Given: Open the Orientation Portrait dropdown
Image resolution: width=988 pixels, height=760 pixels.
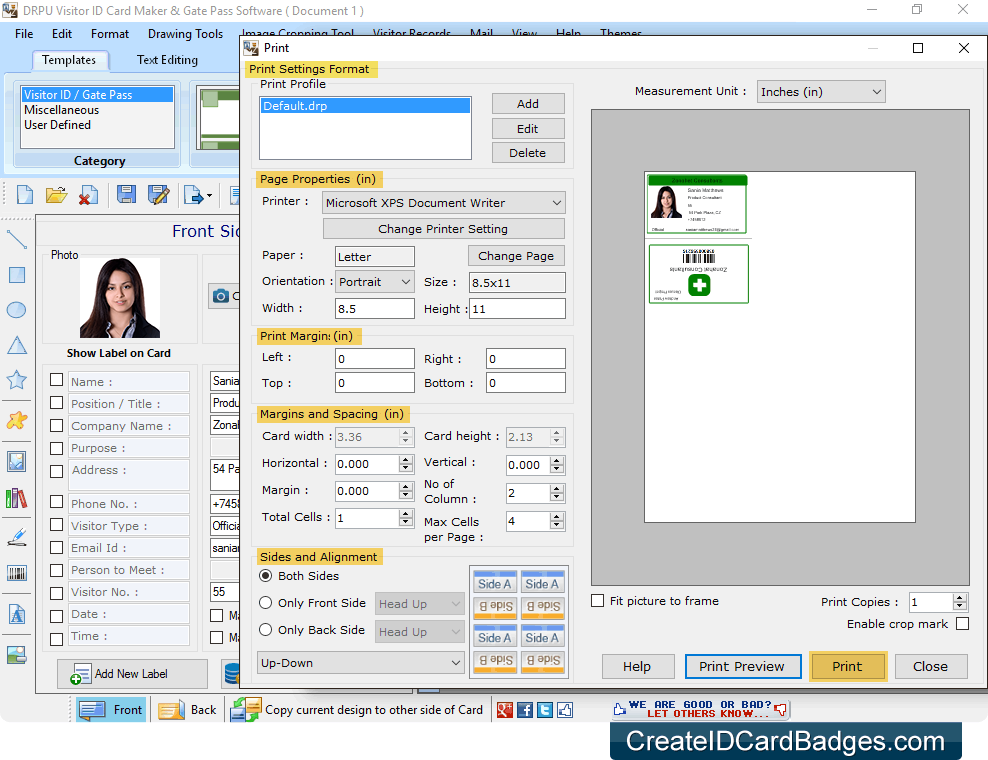Looking at the screenshot, I should point(375,282).
